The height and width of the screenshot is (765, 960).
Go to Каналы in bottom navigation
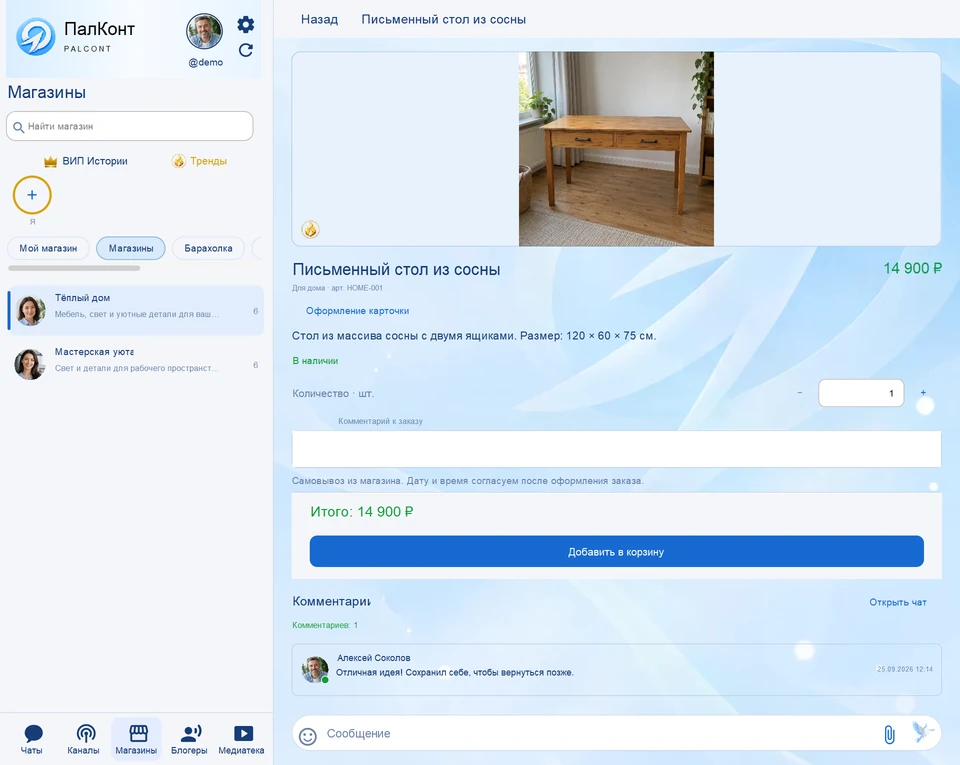click(83, 739)
